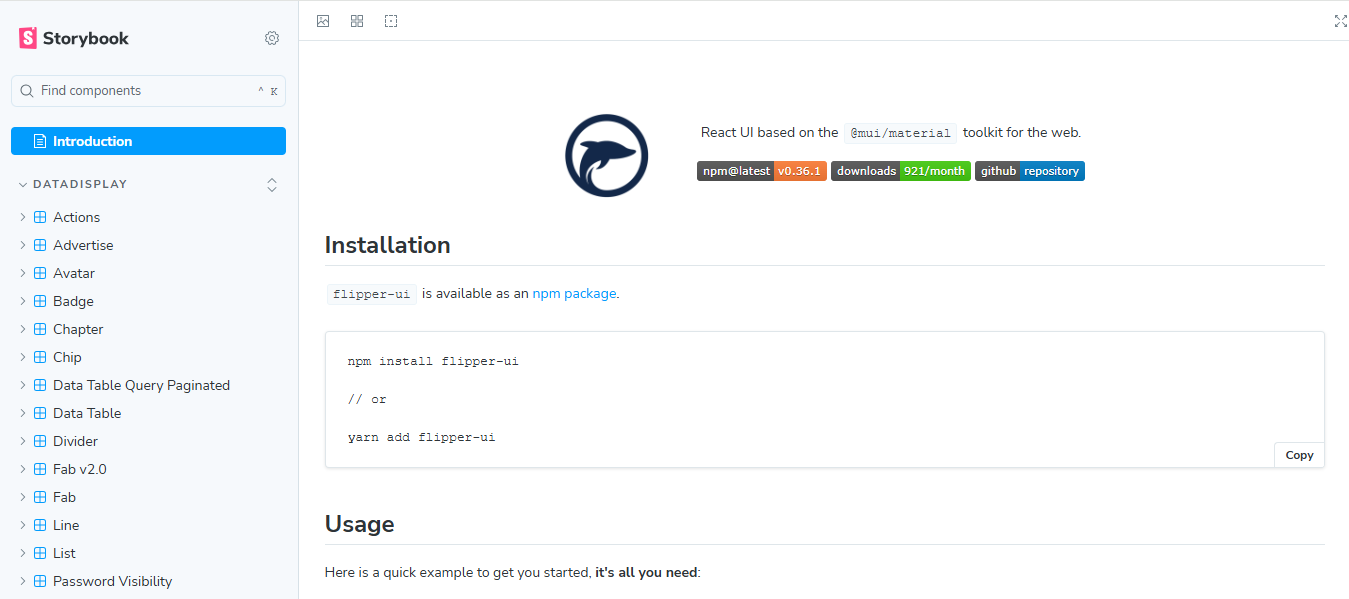Viewport: 1349px width, 599px height.
Task: Click the Line component grid icon
Action: click(x=40, y=525)
